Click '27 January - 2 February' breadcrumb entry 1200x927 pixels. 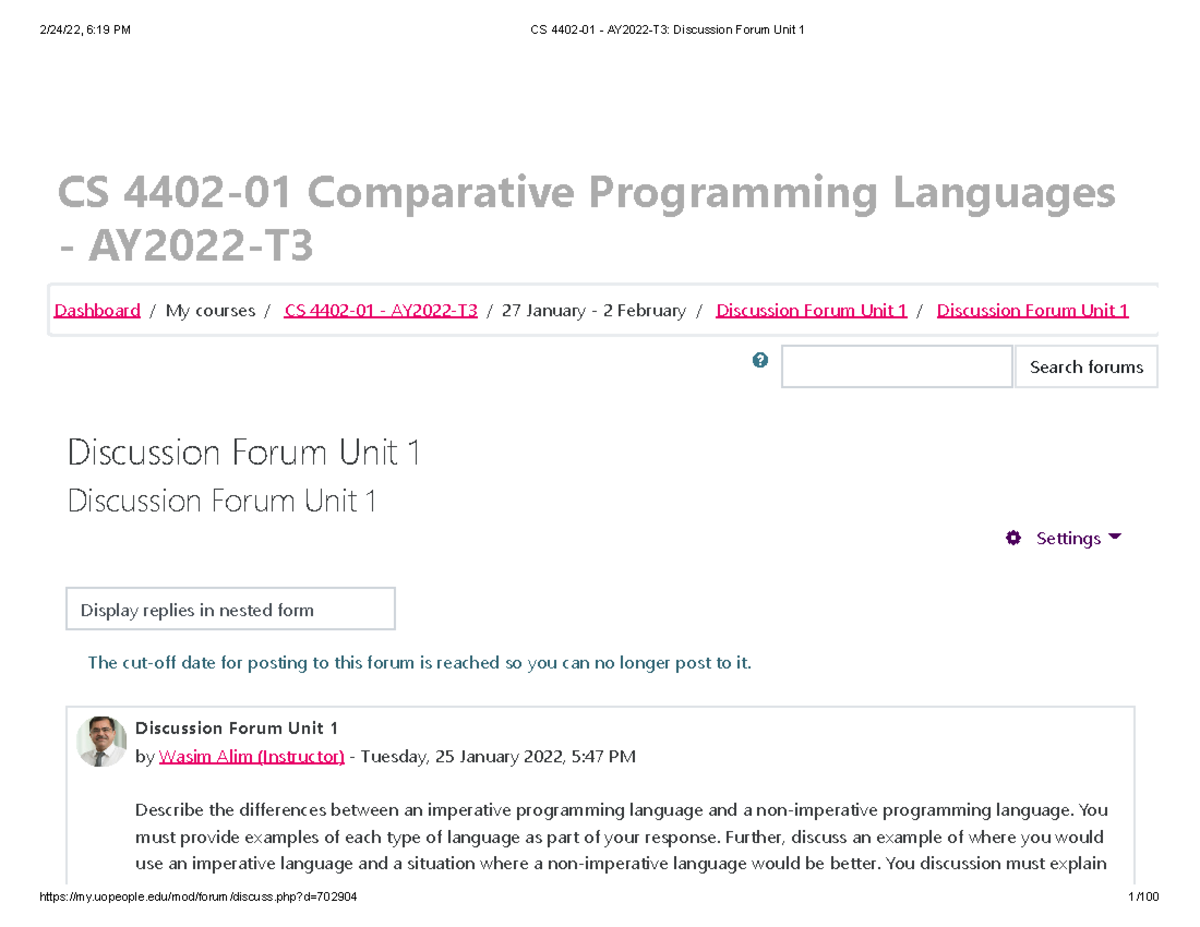592,310
